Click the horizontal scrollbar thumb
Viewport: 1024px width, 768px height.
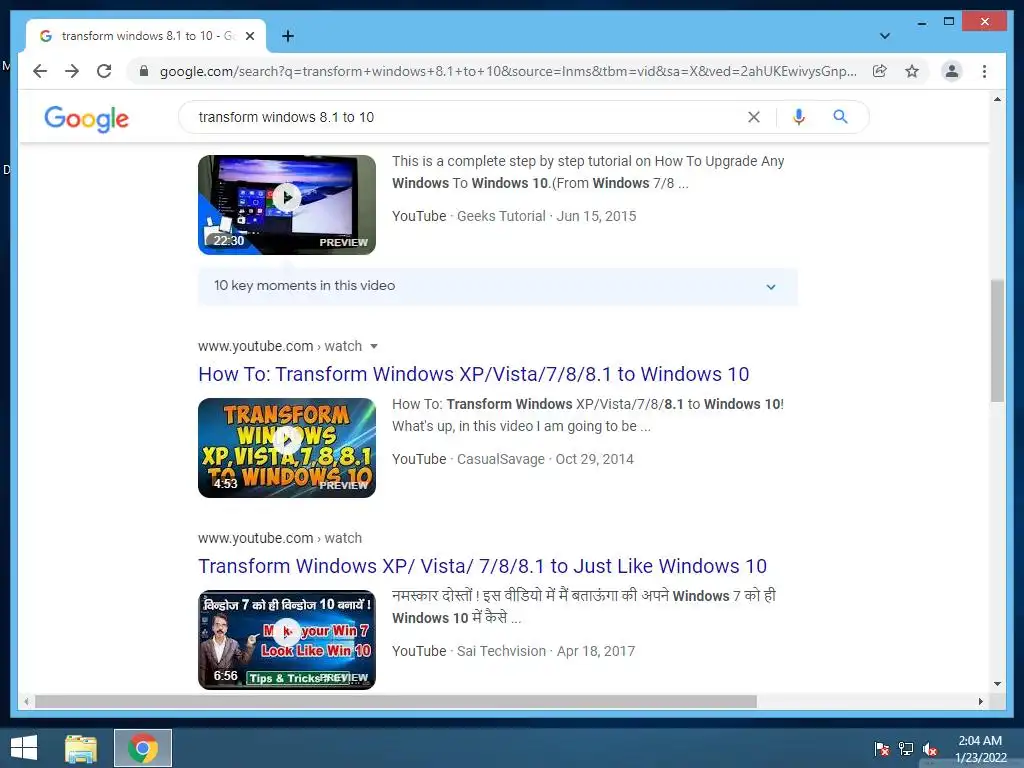396,701
